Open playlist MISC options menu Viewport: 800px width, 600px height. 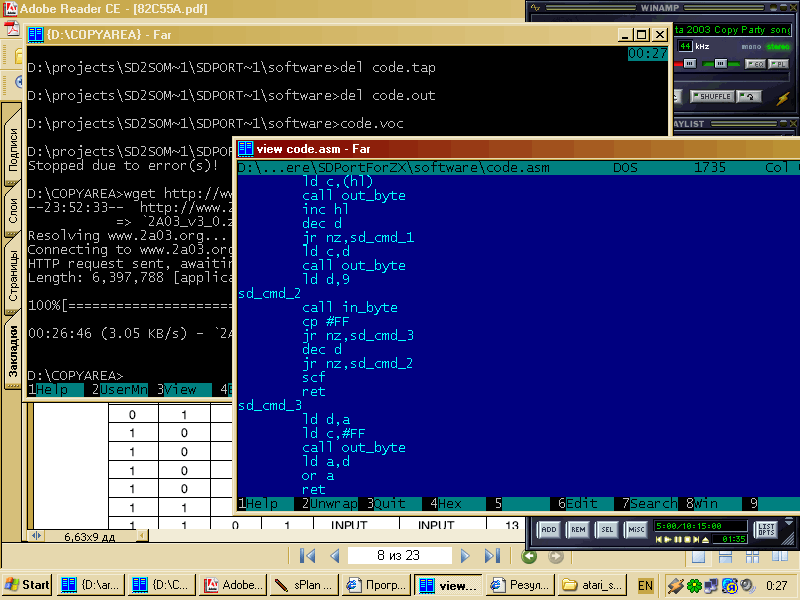pyautogui.click(x=636, y=528)
